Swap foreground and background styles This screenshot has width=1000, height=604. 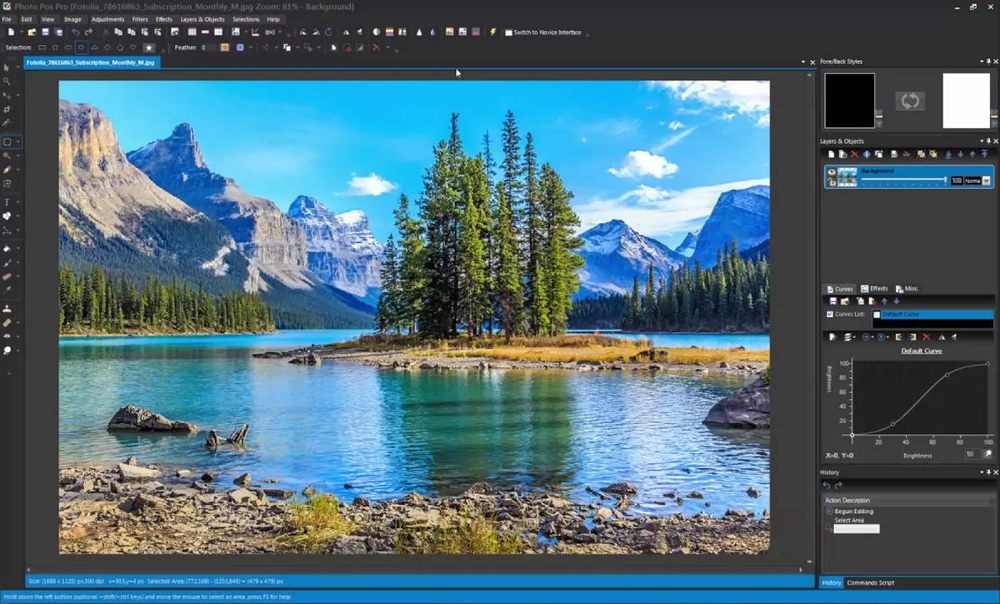[910, 101]
